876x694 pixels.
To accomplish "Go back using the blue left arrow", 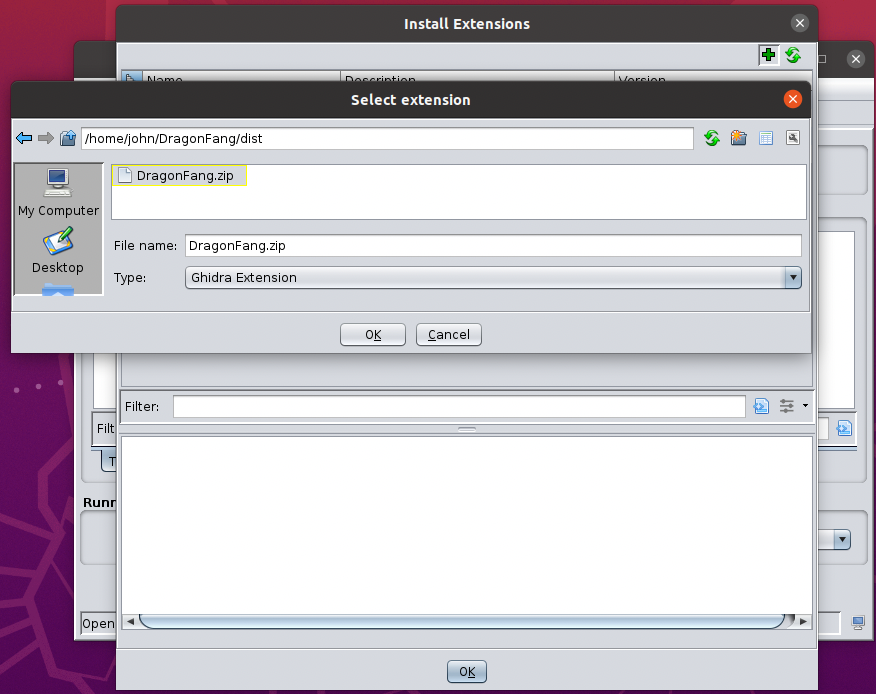I will point(24,138).
